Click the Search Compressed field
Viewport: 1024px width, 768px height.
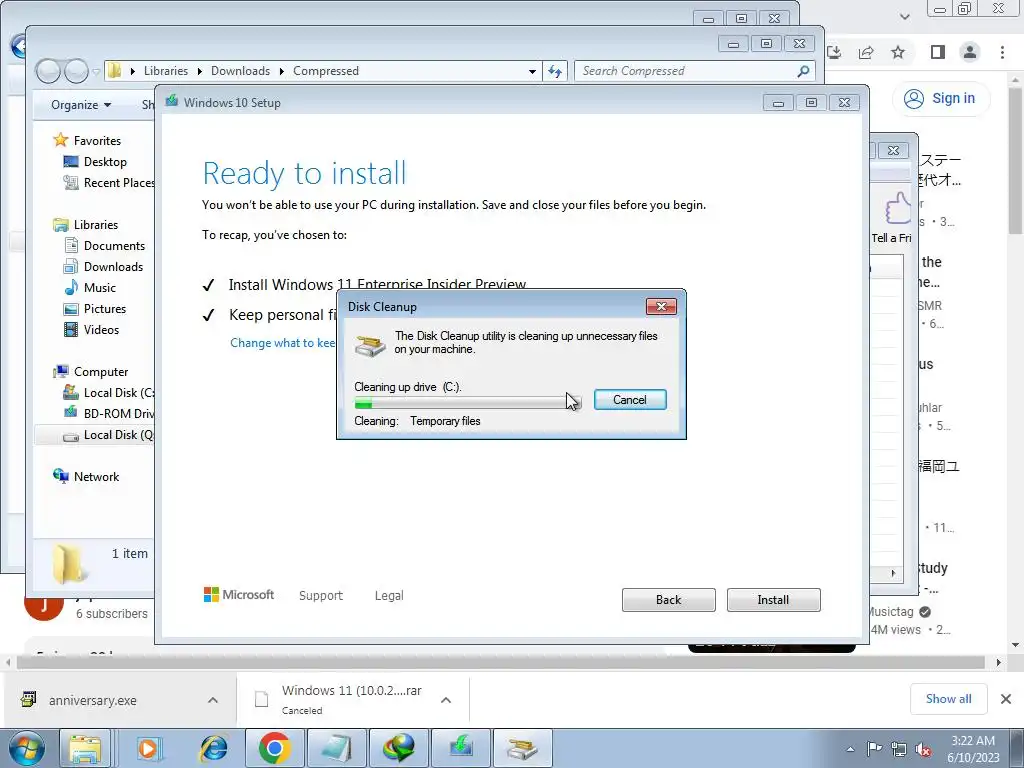(686, 71)
